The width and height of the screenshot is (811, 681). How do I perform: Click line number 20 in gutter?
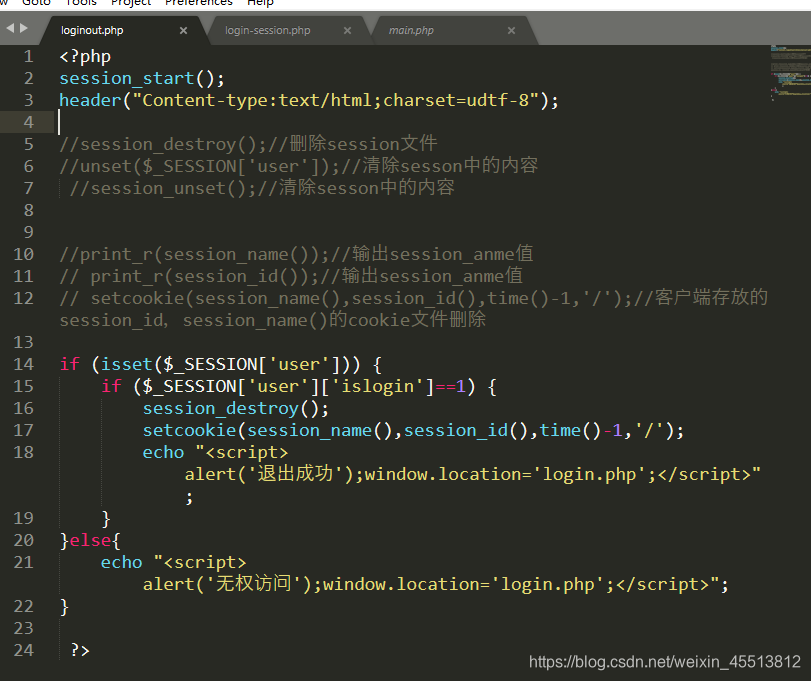tap(23, 540)
